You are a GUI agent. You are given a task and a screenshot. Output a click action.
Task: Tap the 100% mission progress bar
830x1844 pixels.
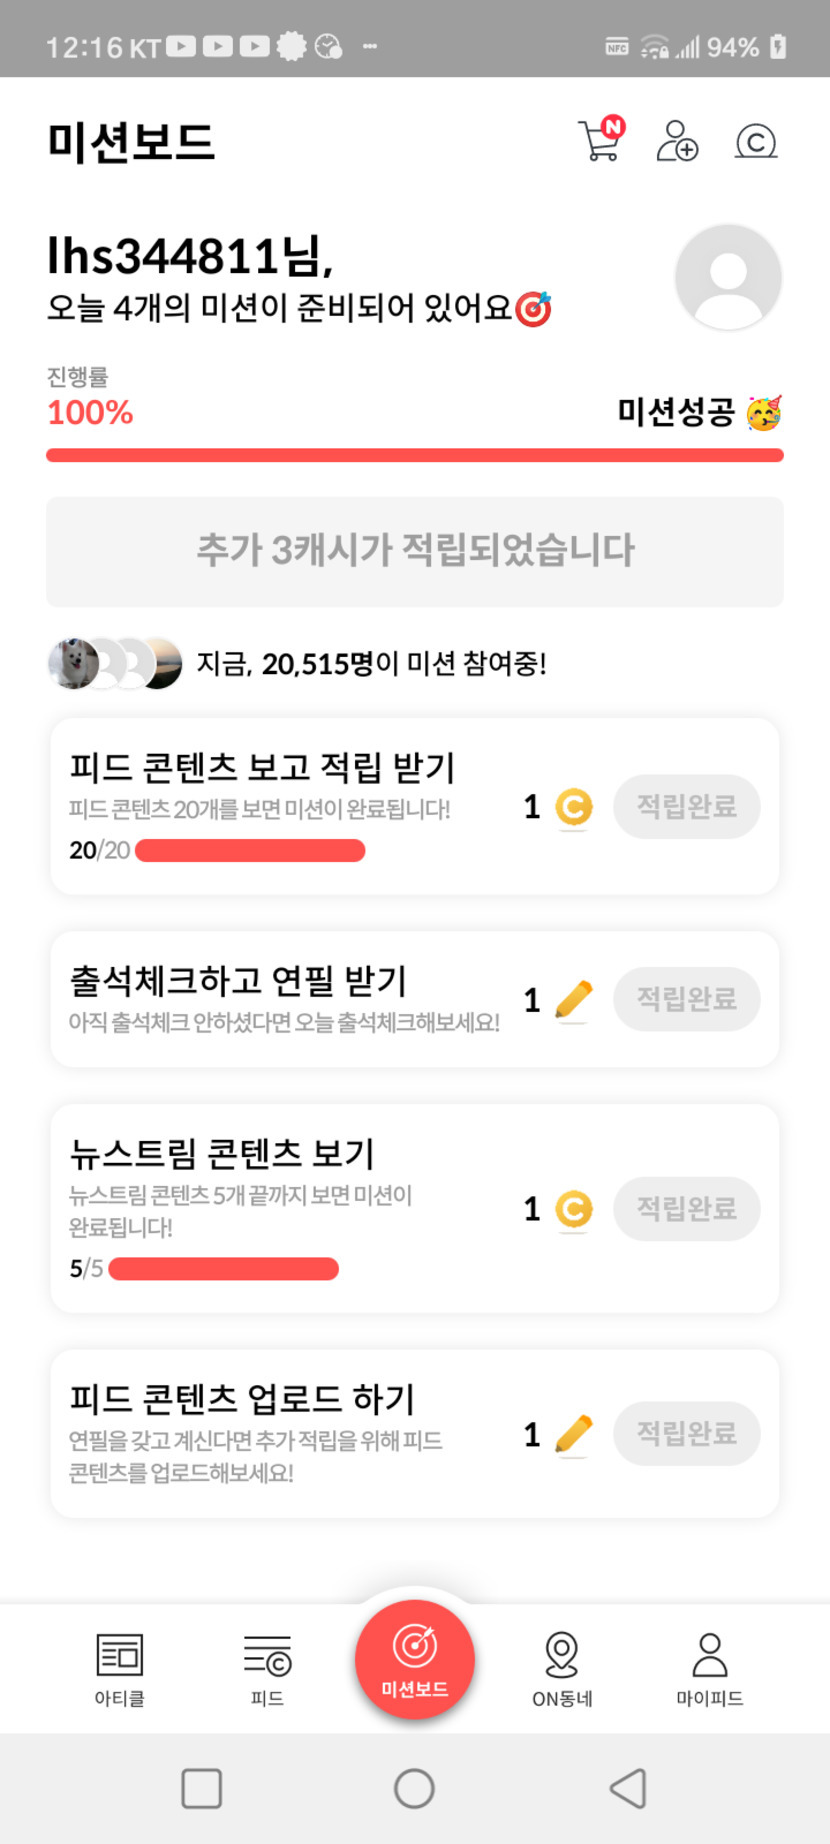point(415,456)
